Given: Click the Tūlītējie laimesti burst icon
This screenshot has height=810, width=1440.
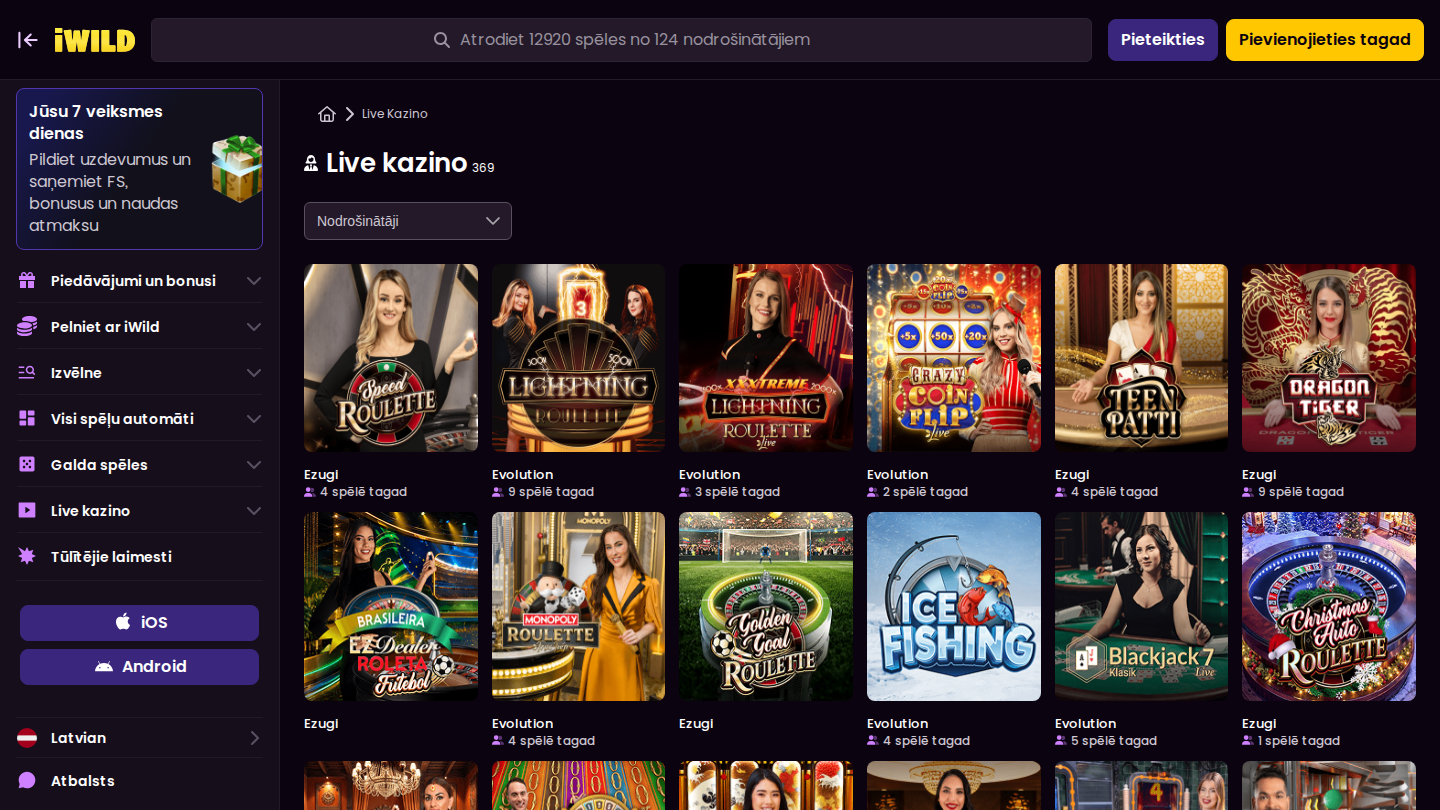Looking at the screenshot, I should pyautogui.click(x=27, y=556).
